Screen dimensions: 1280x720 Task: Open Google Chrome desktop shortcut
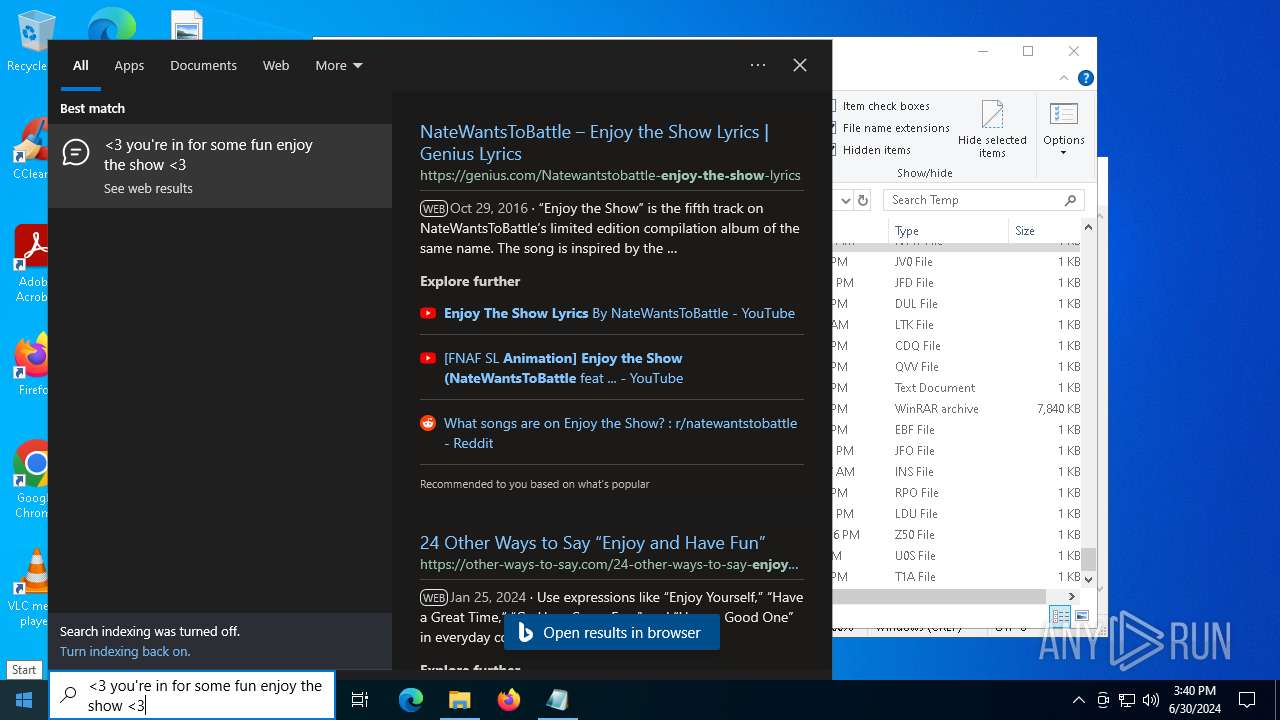pyautogui.click(x=30, y=478)
